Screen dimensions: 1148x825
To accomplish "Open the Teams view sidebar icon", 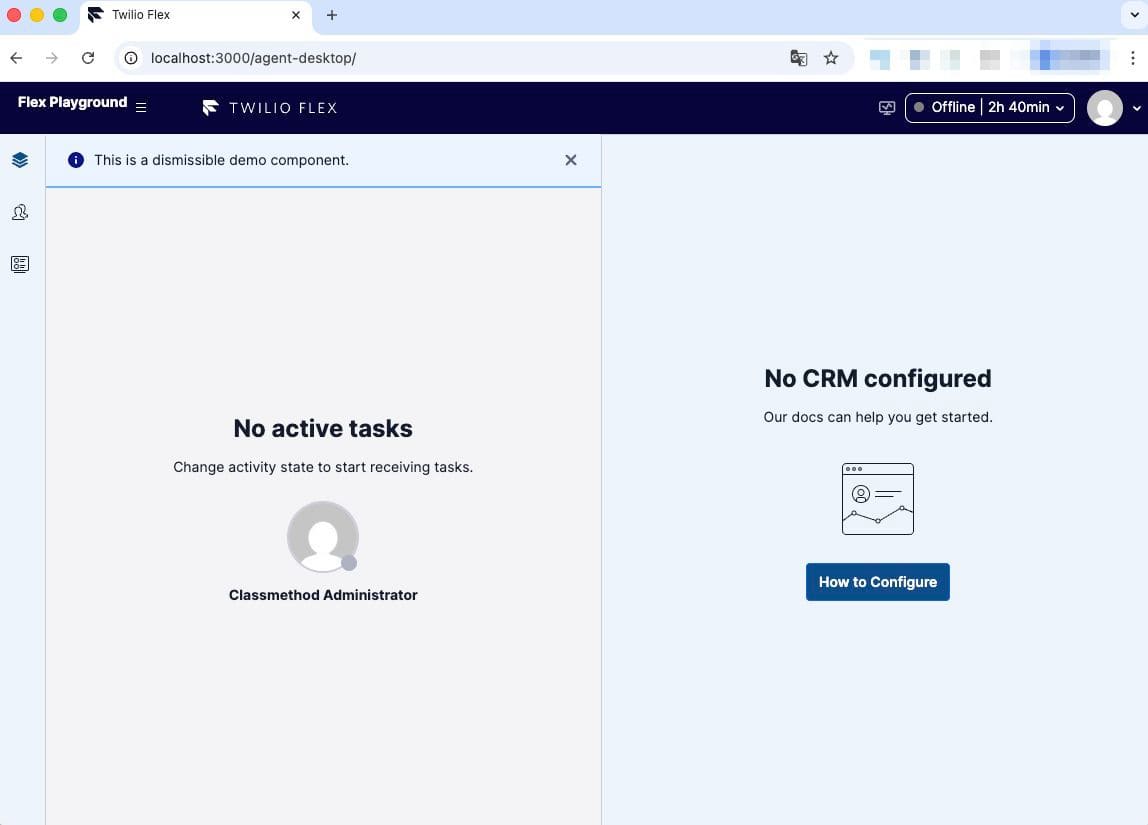I will pos(20,212).
